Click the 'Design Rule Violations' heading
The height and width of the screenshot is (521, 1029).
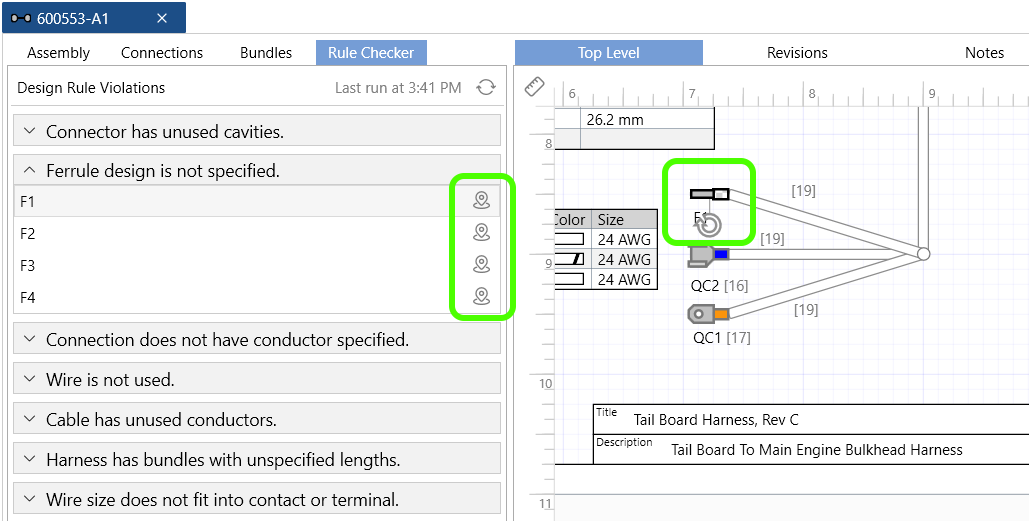[x=91, y=87]
